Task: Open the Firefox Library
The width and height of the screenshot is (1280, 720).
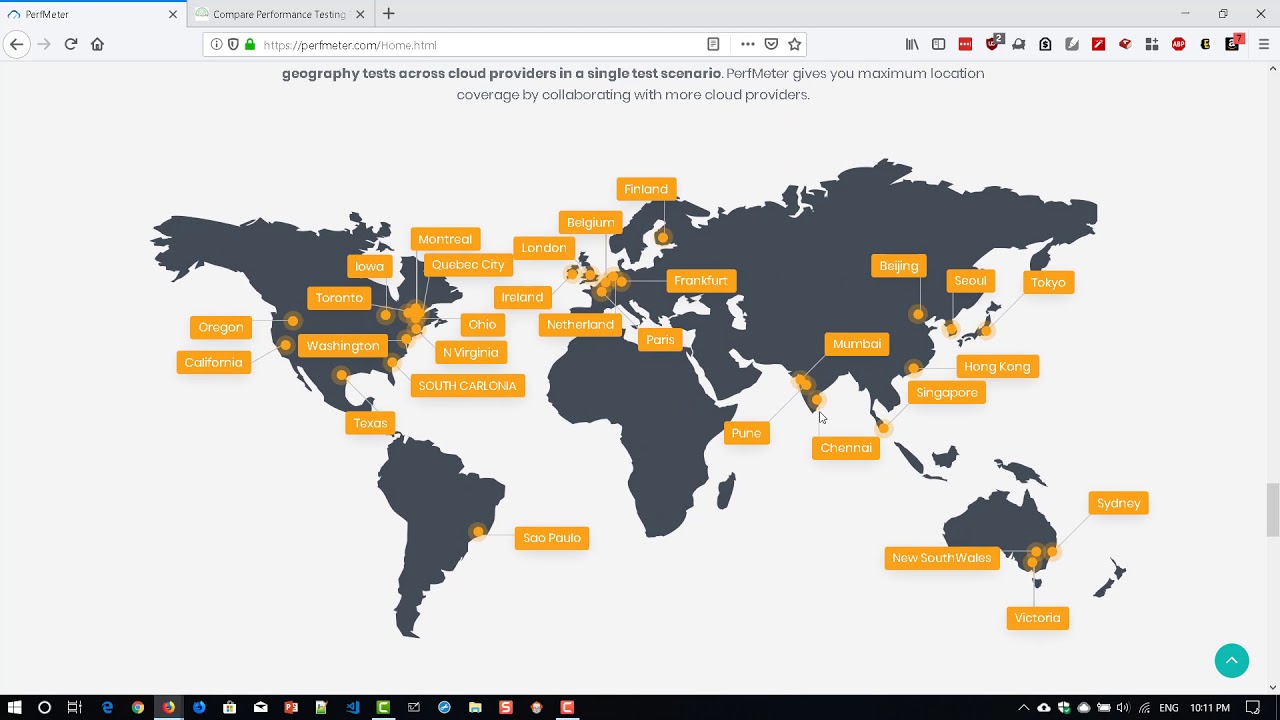Action: pyautogui.click(x=912, y=44)
